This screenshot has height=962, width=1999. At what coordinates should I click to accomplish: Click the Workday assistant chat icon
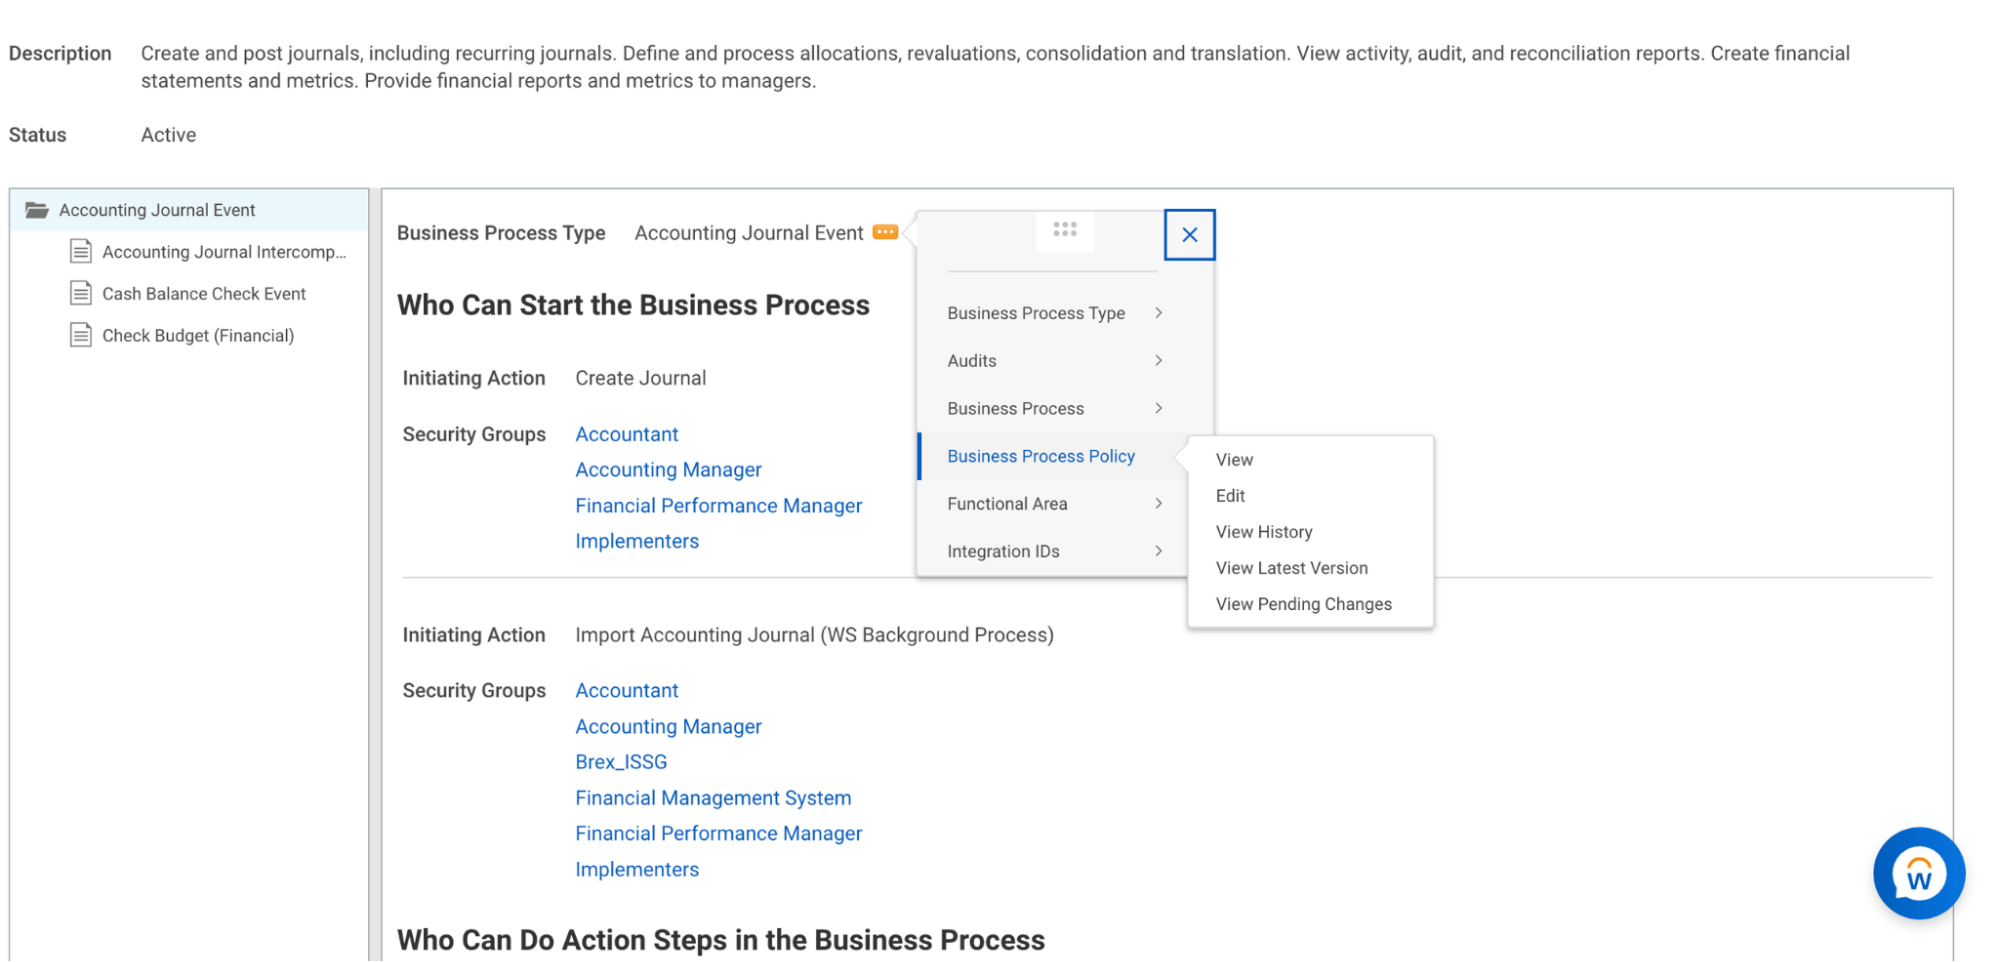click(1918, 873)
